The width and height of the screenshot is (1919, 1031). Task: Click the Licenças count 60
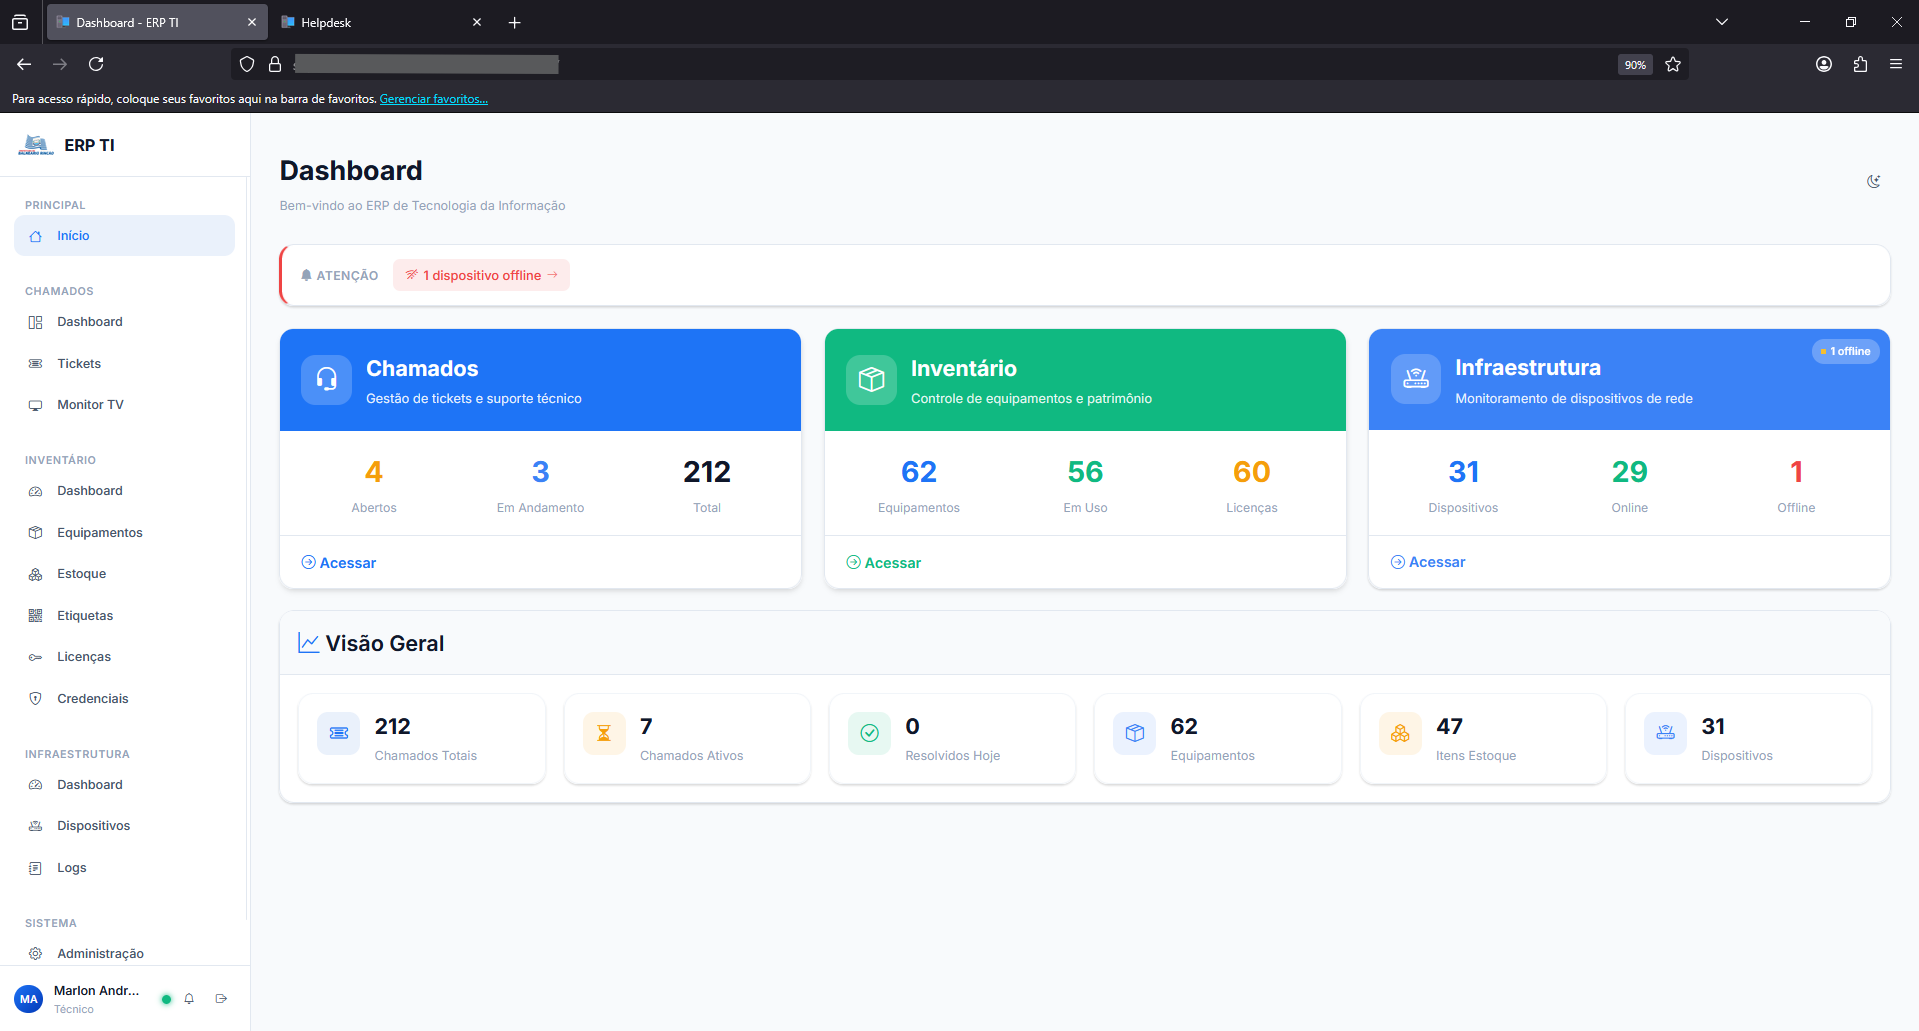coord(1252,472)
